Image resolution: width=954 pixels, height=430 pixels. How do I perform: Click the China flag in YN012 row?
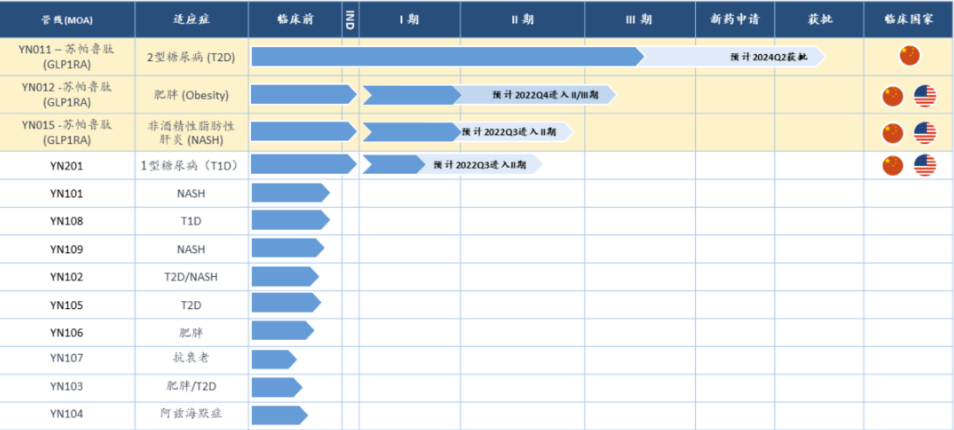pos(893,95)
